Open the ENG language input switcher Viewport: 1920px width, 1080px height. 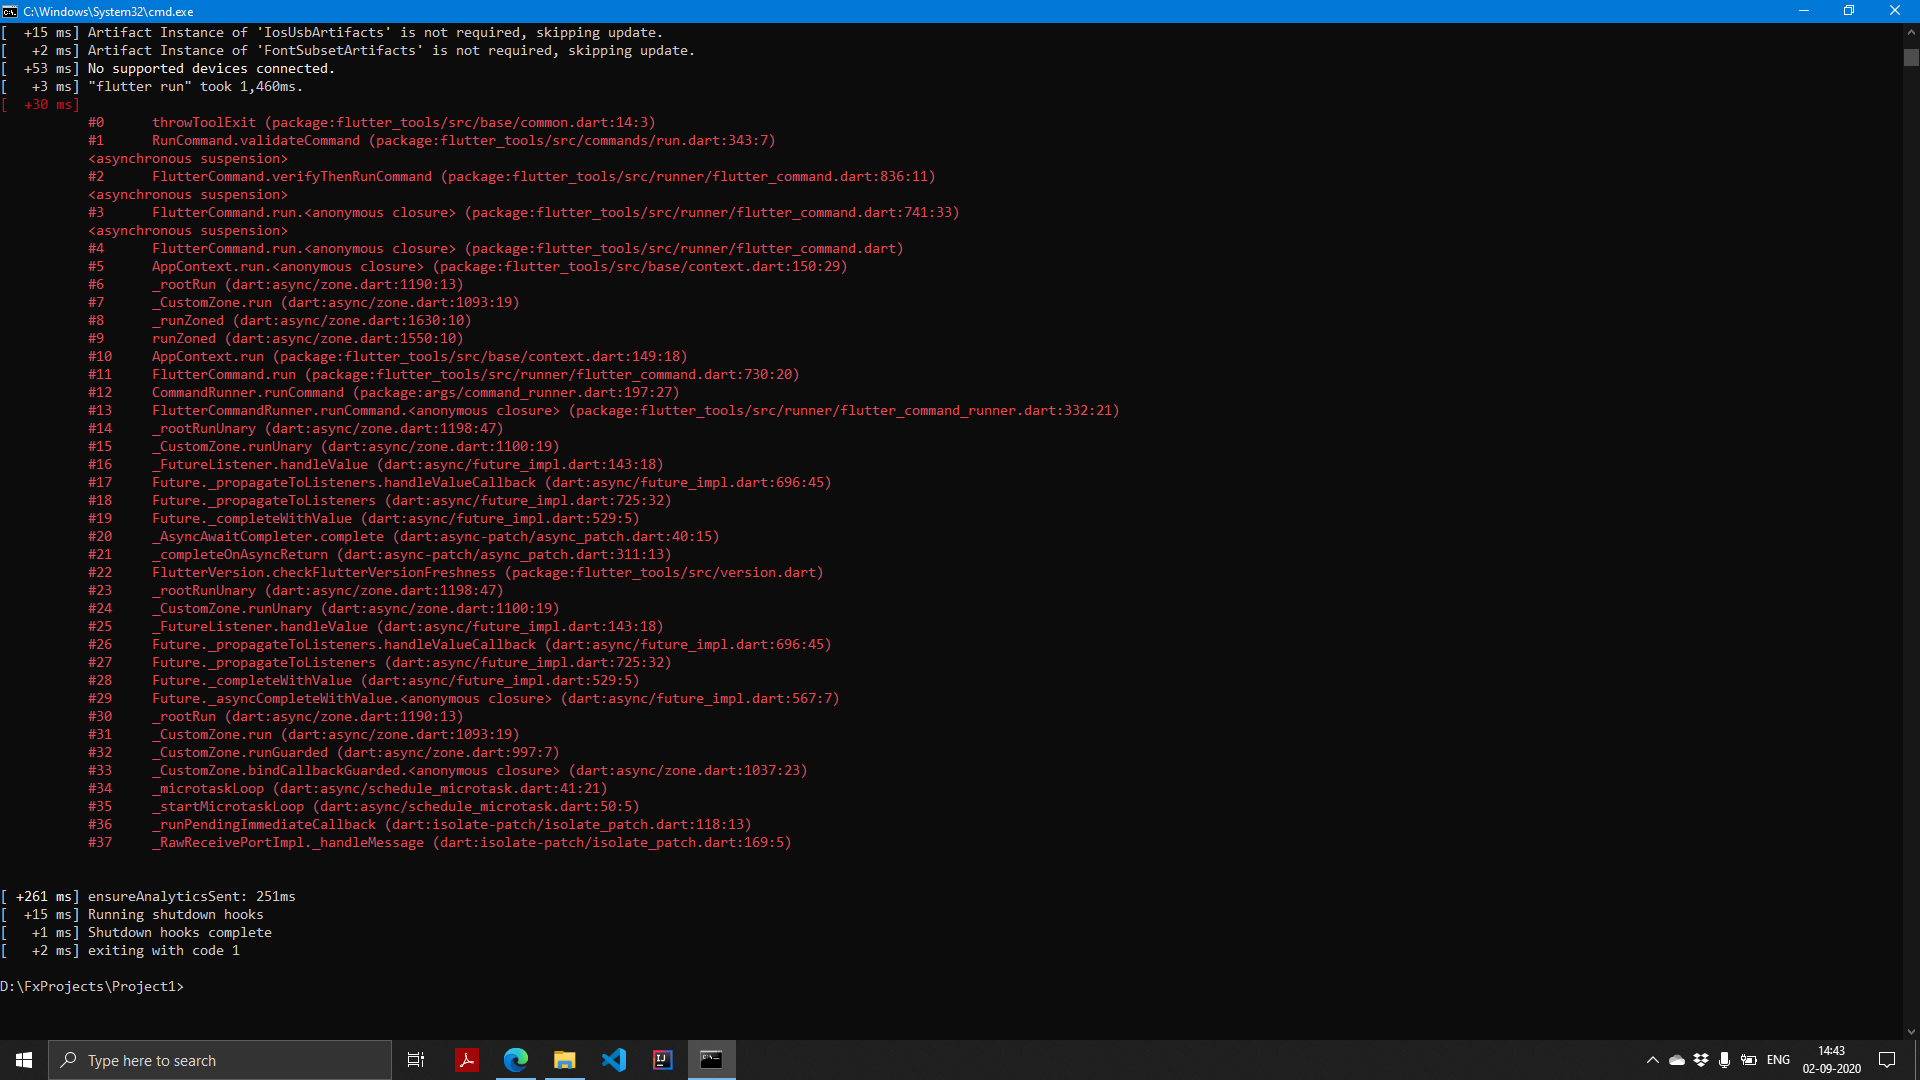pyautogui.click(x=1779, y=1060)
